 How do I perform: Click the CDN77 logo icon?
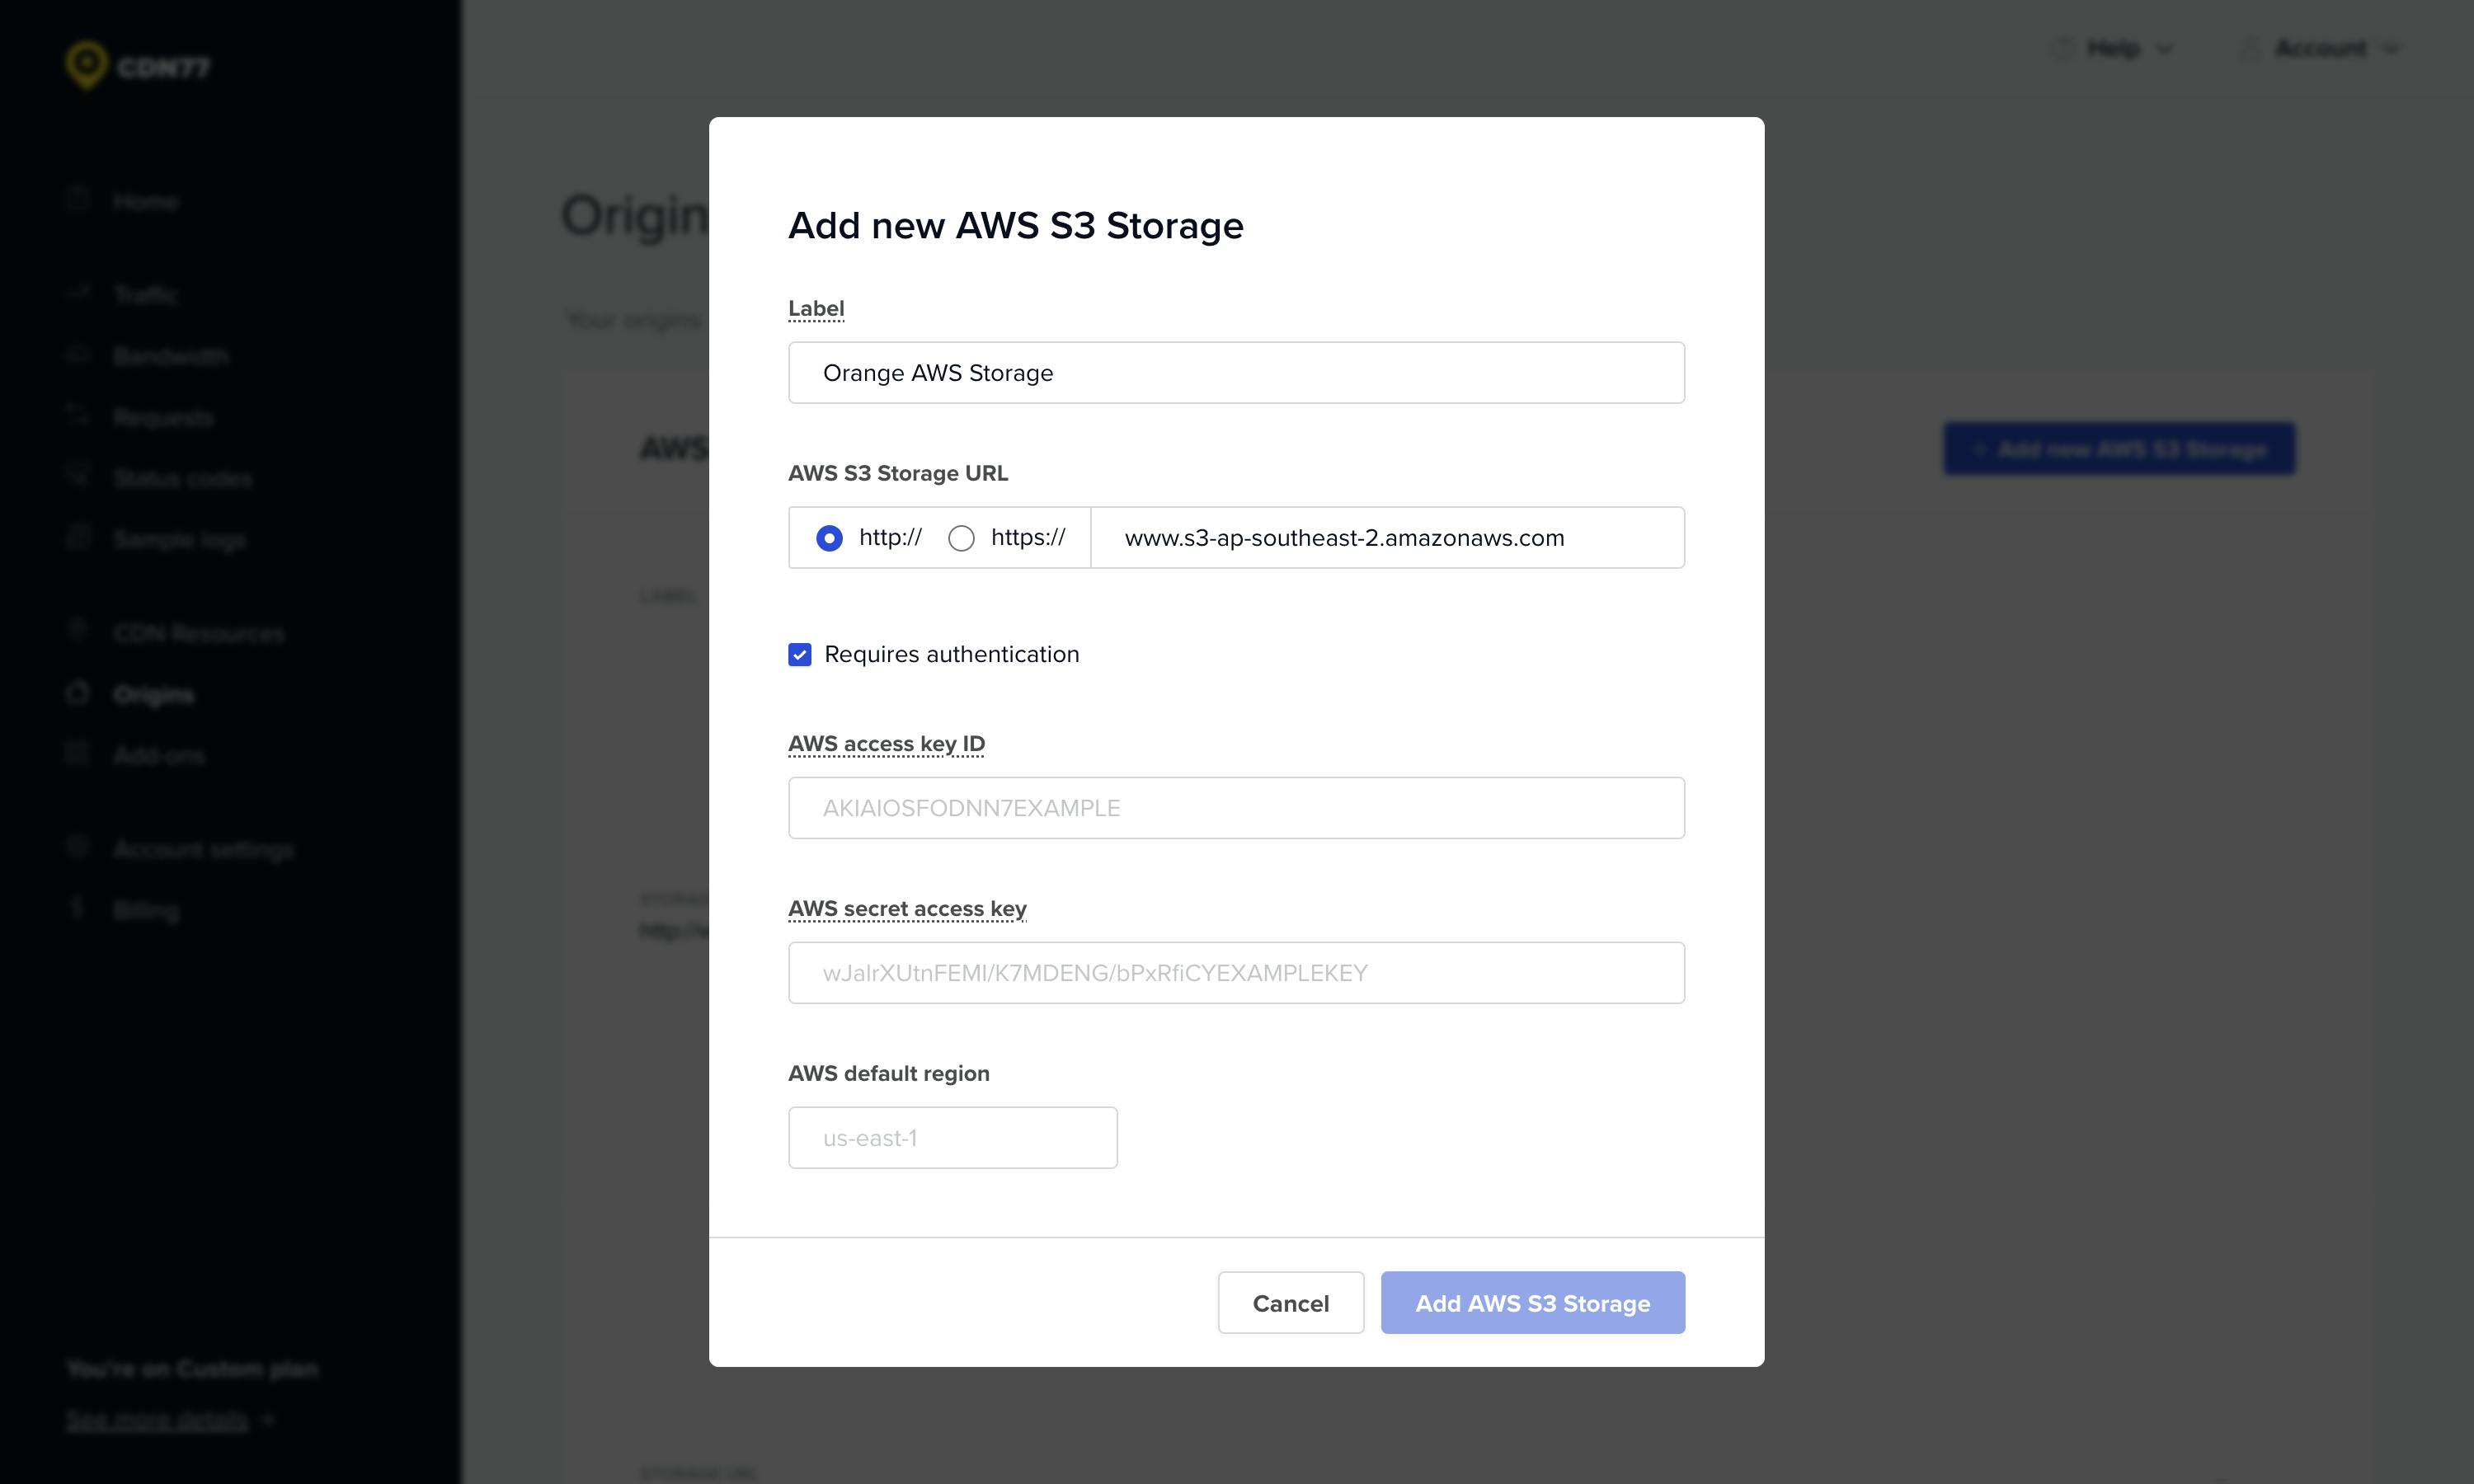(x=87, y=64)
